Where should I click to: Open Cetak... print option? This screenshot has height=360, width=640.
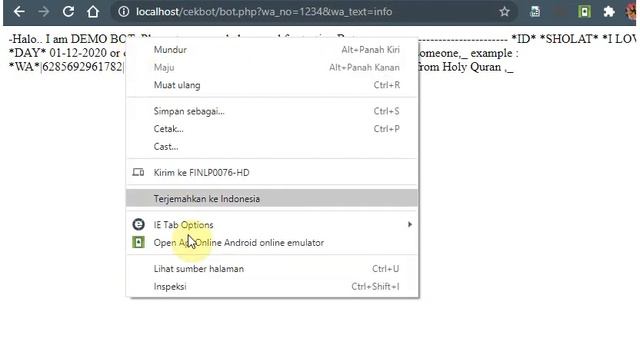point(272,129)
